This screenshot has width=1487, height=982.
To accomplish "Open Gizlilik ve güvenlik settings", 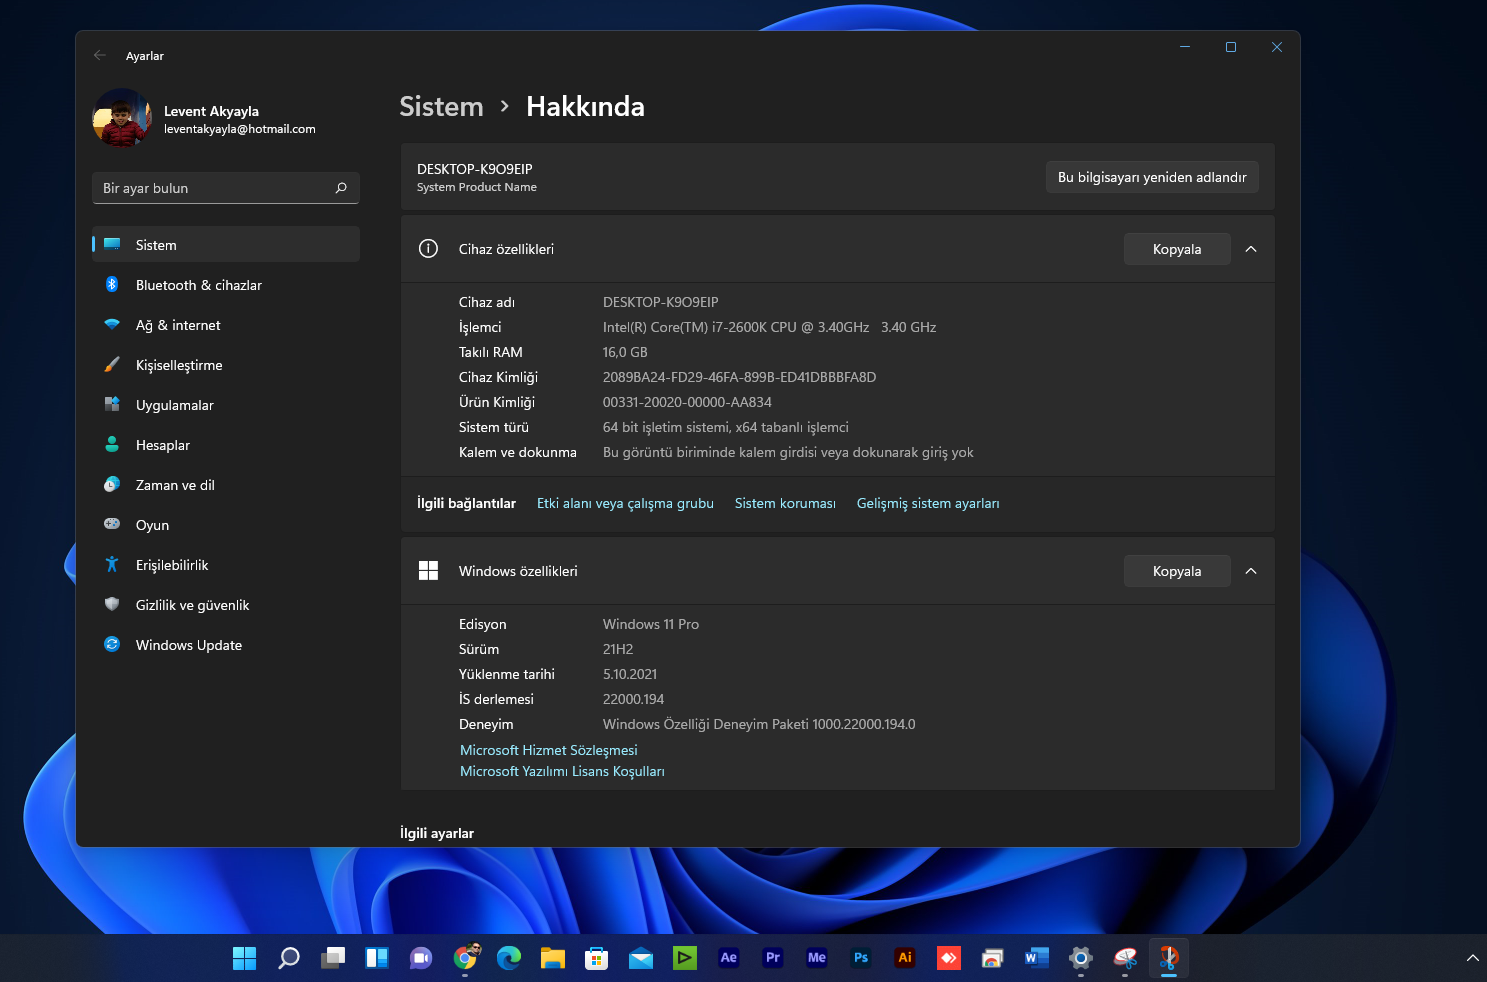I will coord(226,605).
